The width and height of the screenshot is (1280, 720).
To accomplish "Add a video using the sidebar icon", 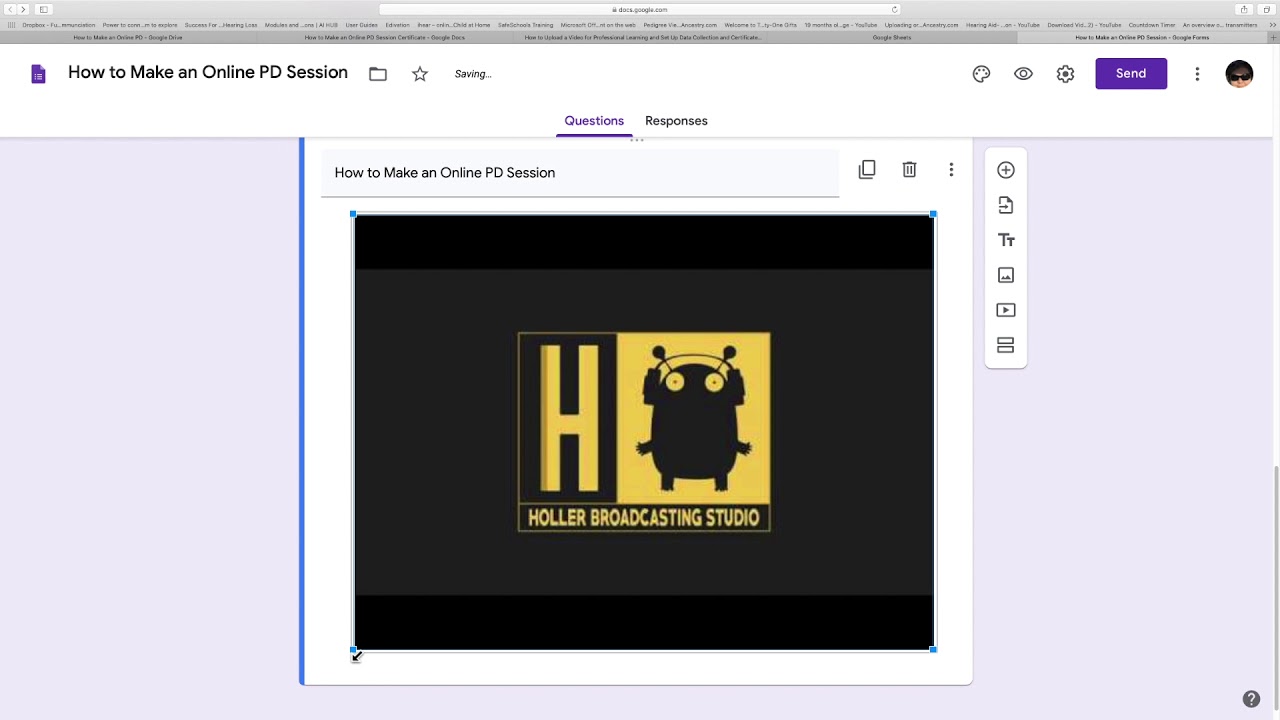I will coord(1005,310).
